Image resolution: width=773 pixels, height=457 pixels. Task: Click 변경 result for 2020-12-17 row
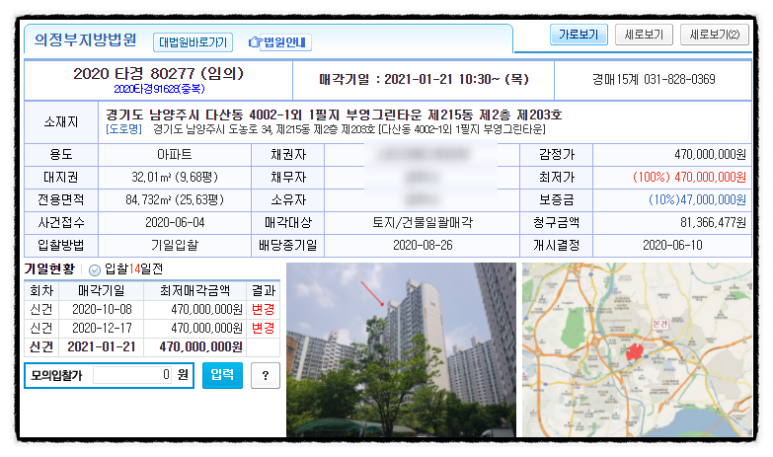pyautogui.click(x=263, y=328)
